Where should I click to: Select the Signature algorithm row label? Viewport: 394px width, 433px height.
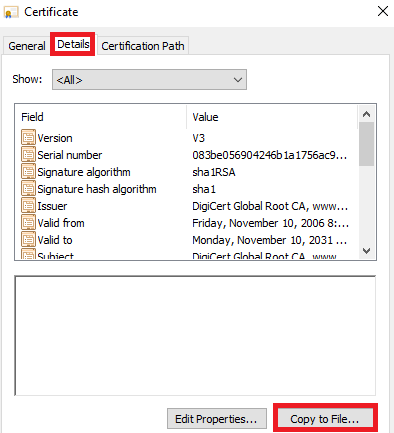click(x=84, y=172)
